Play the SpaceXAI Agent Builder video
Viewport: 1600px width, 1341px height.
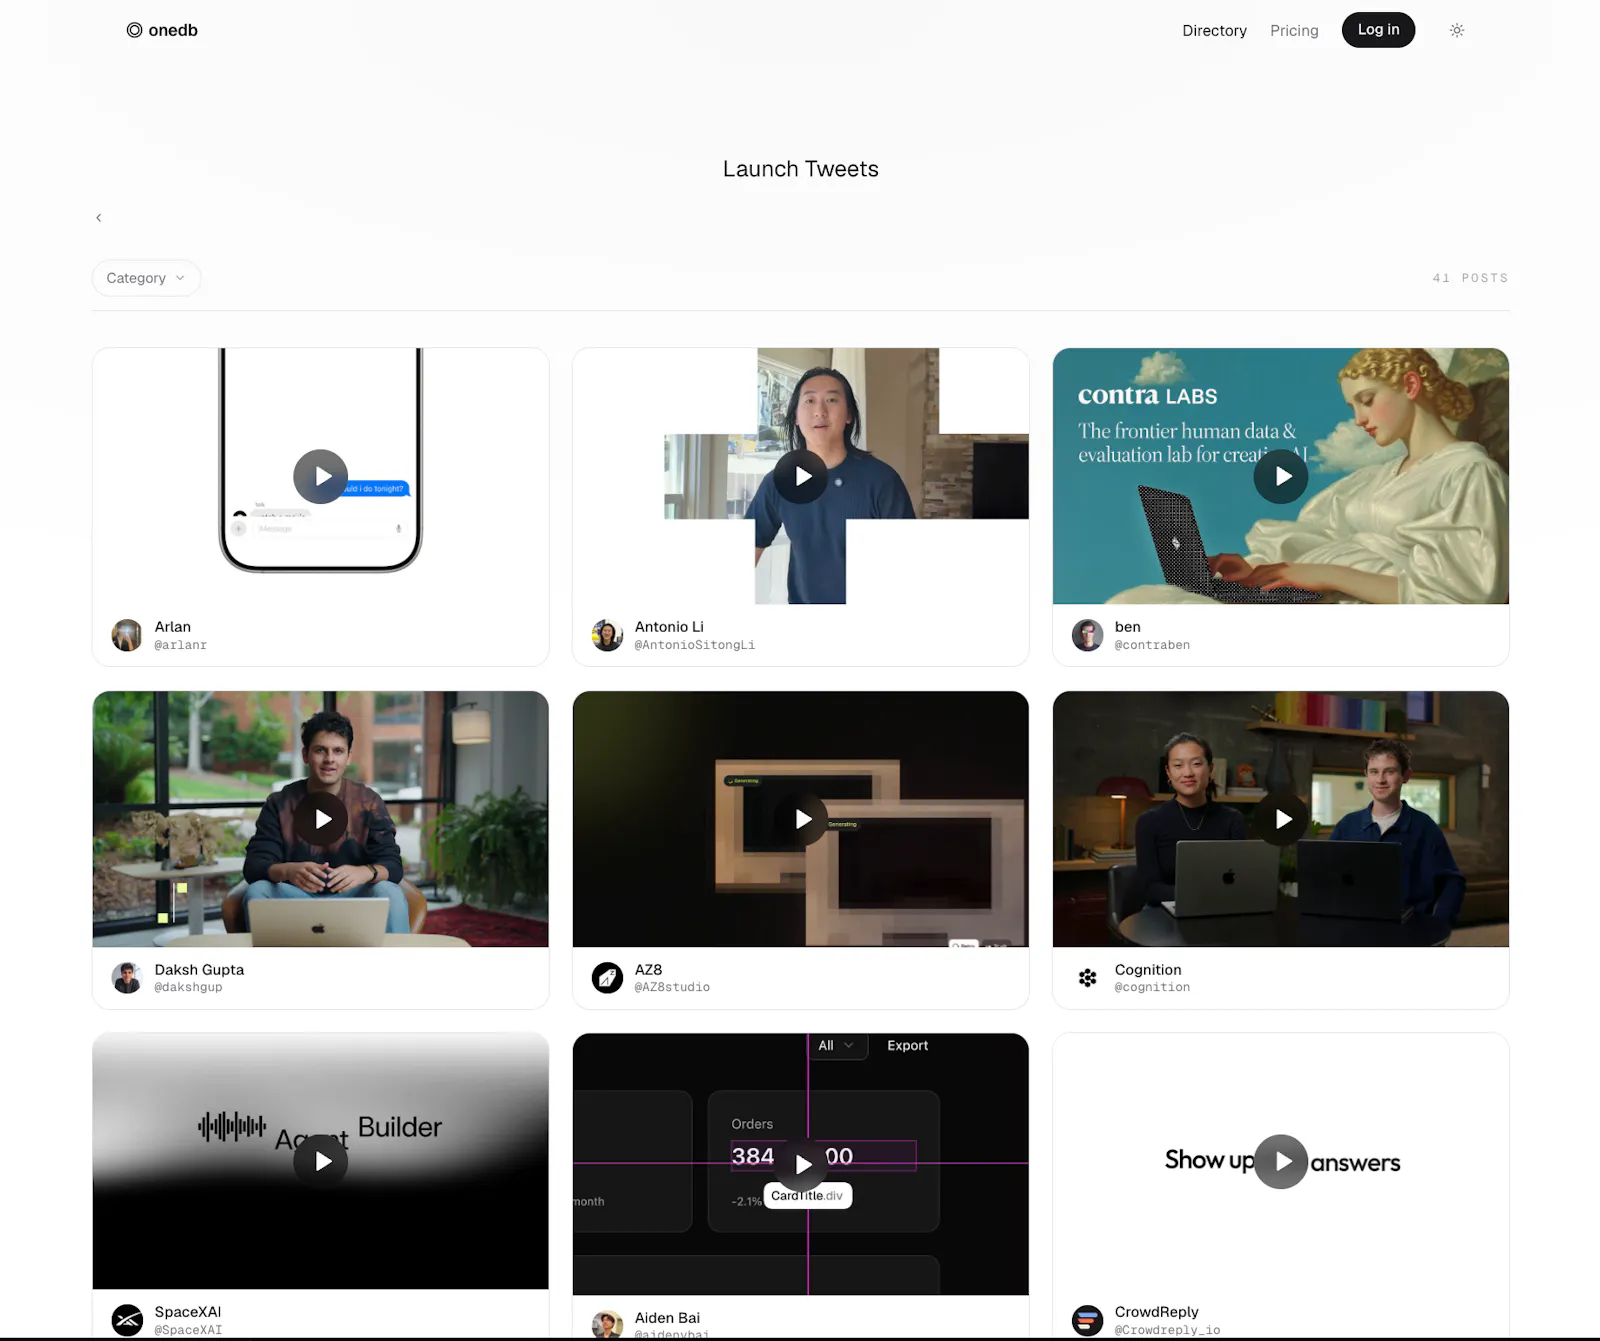coord(320,1161)
